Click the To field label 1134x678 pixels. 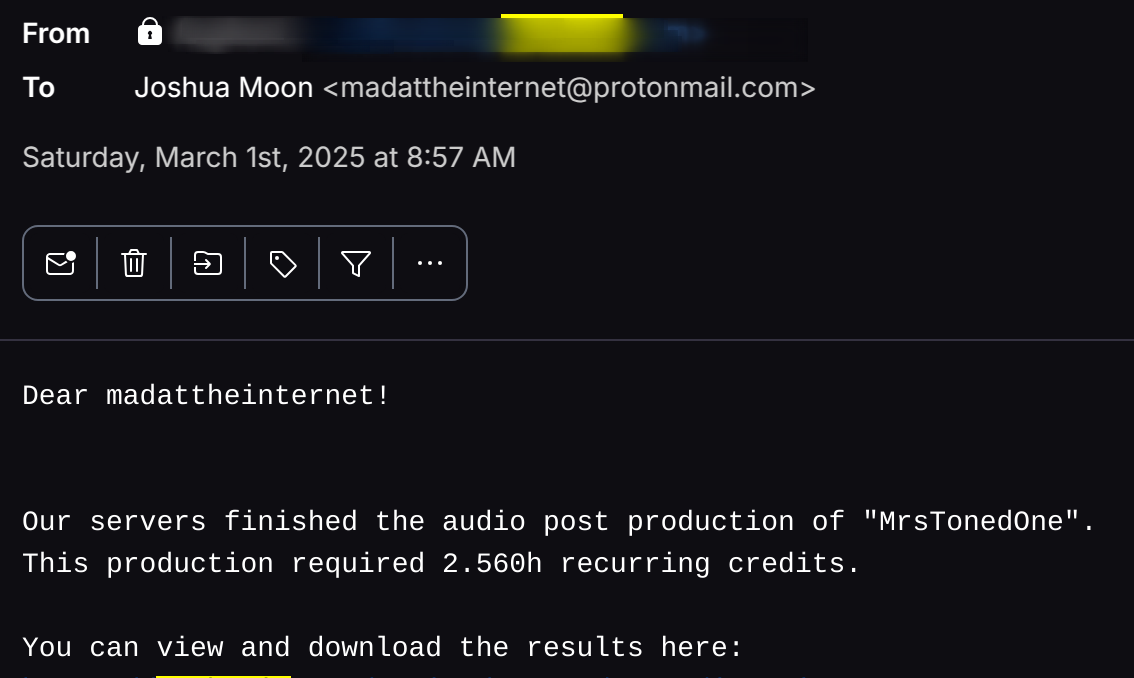(x=39, y=88)
